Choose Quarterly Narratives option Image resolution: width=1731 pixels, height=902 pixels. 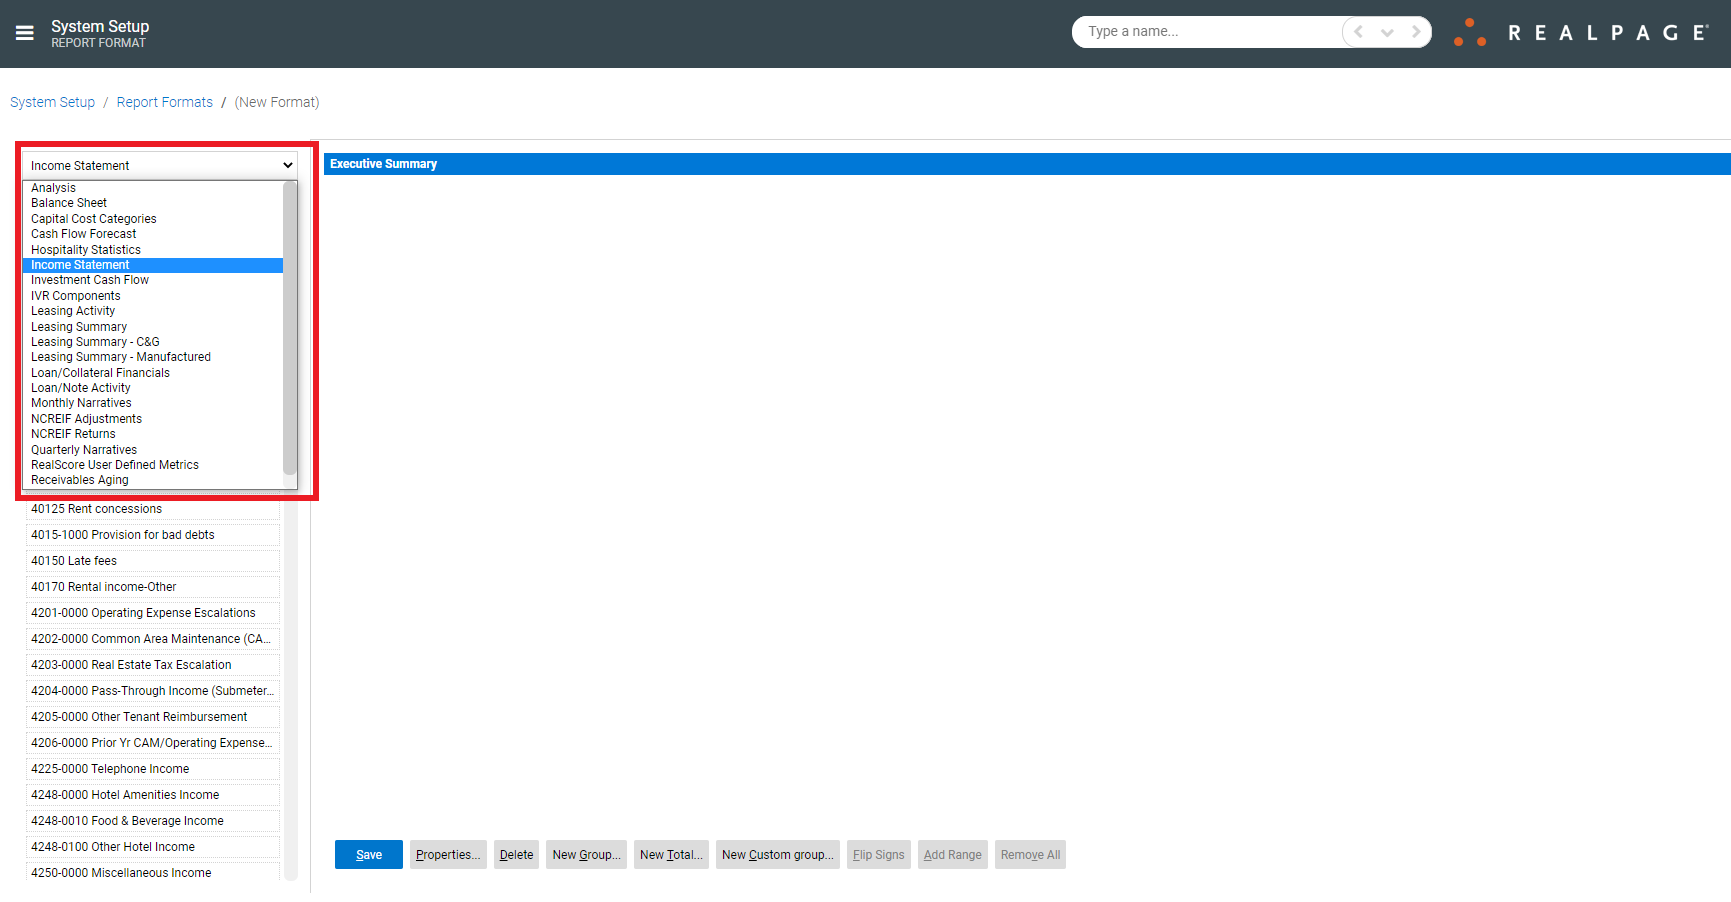(x=153, y=450)
